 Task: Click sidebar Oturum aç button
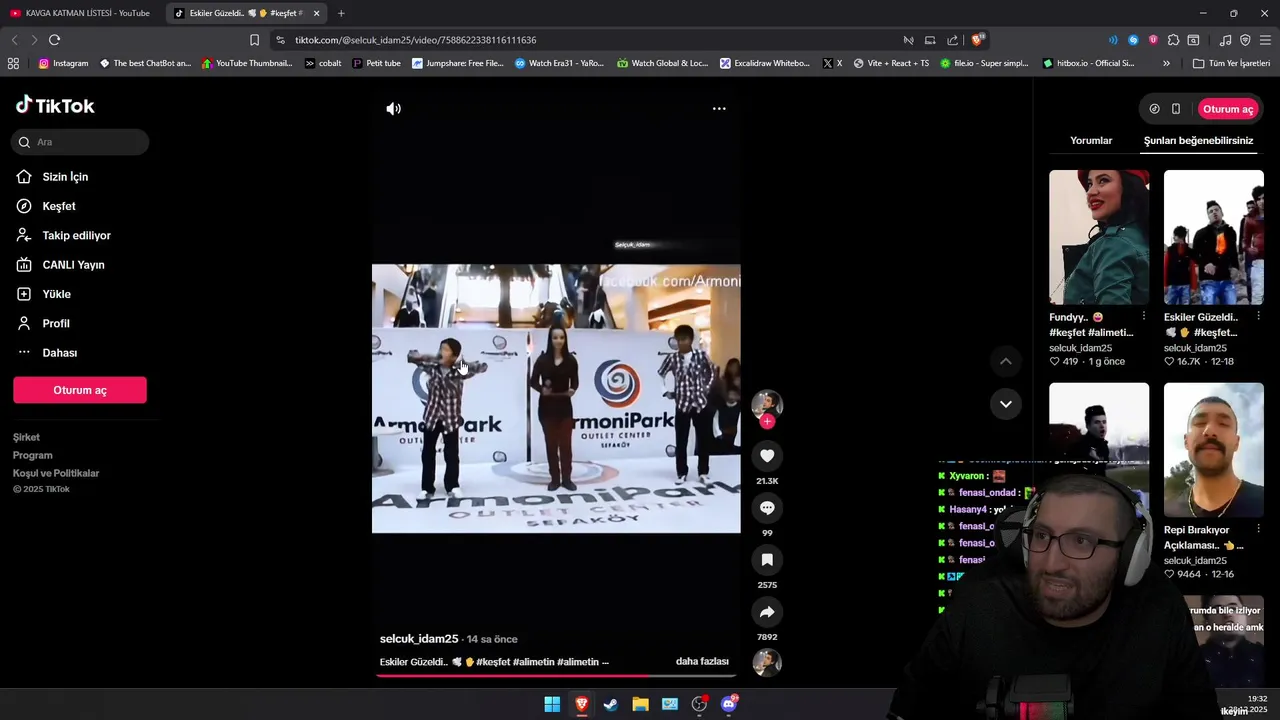tap(80, 390)
